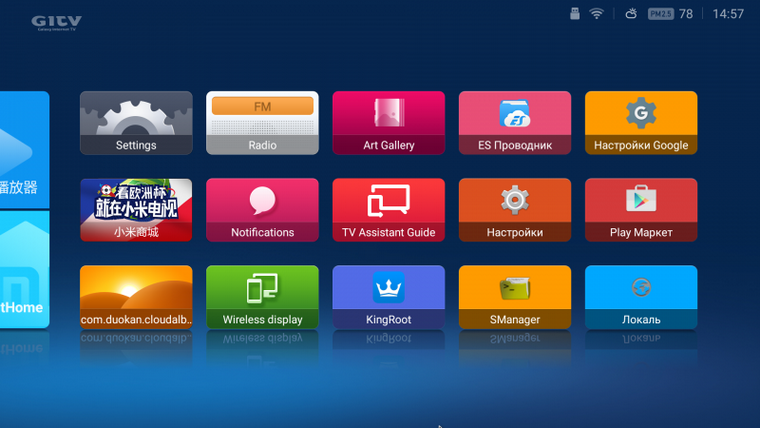Open the orange Настройки settings tile
This screenshot has width=760, height=428.
[515, 210]
